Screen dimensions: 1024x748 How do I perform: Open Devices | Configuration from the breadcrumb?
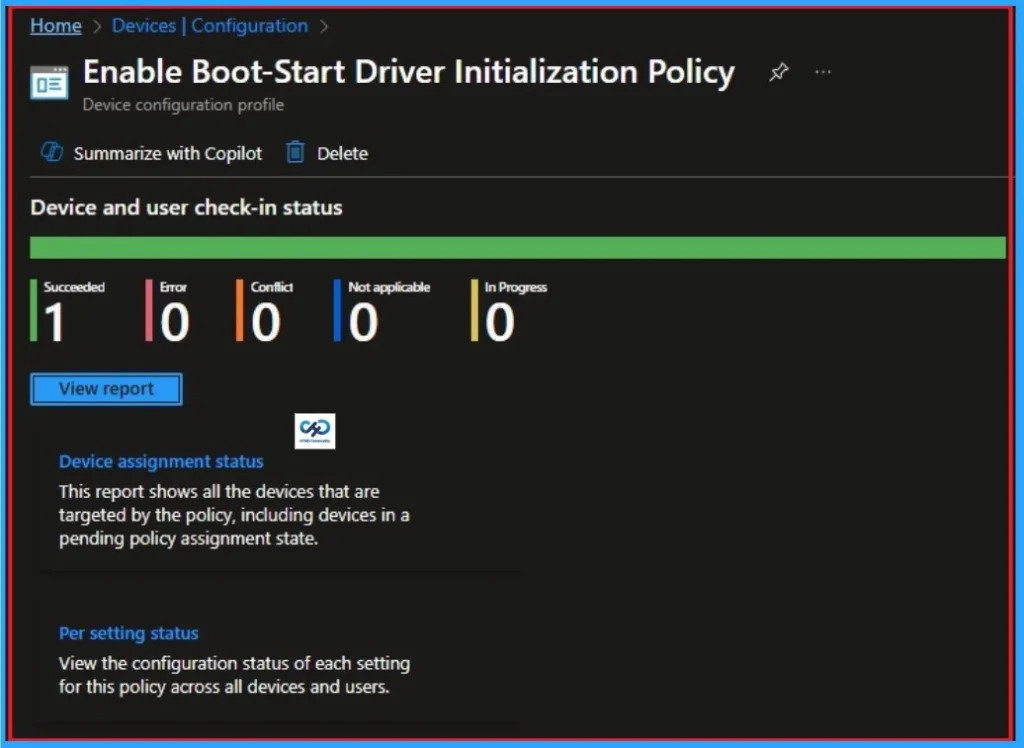pos(209,26)
